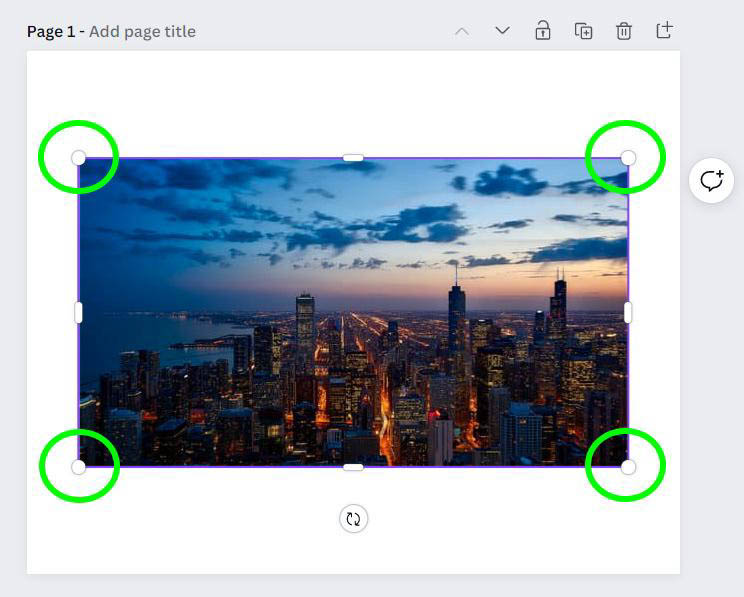Click the Add page title field

pos(142,31)
